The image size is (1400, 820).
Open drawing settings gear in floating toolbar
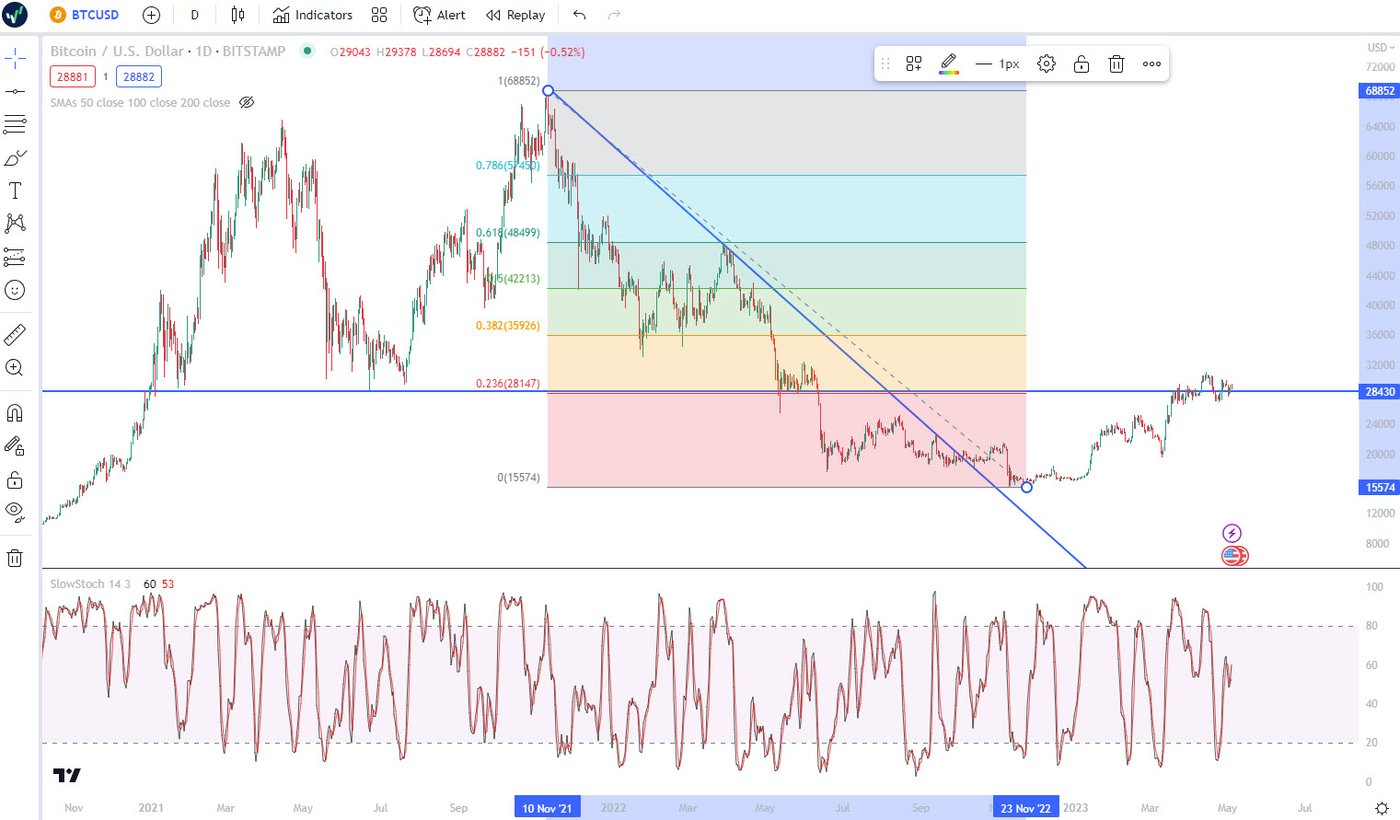[x=1046, y=64]
